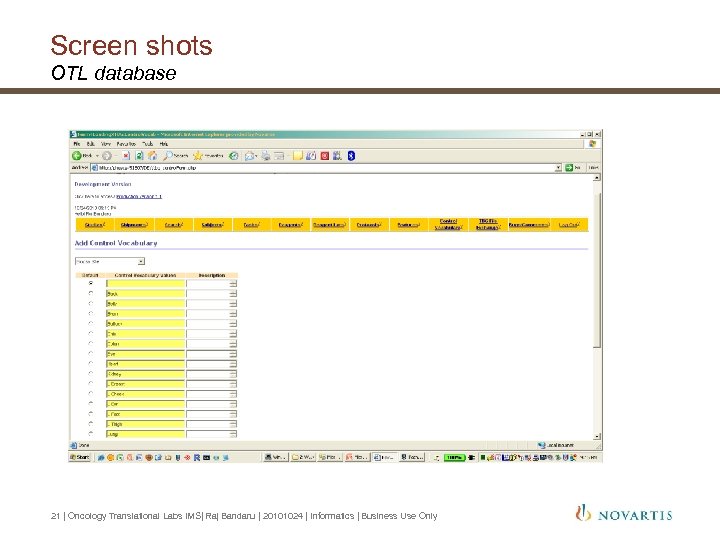Select the default radio for the blank first row
The height and width of the screenshot is (540, 720).
[x=90, y=283]
